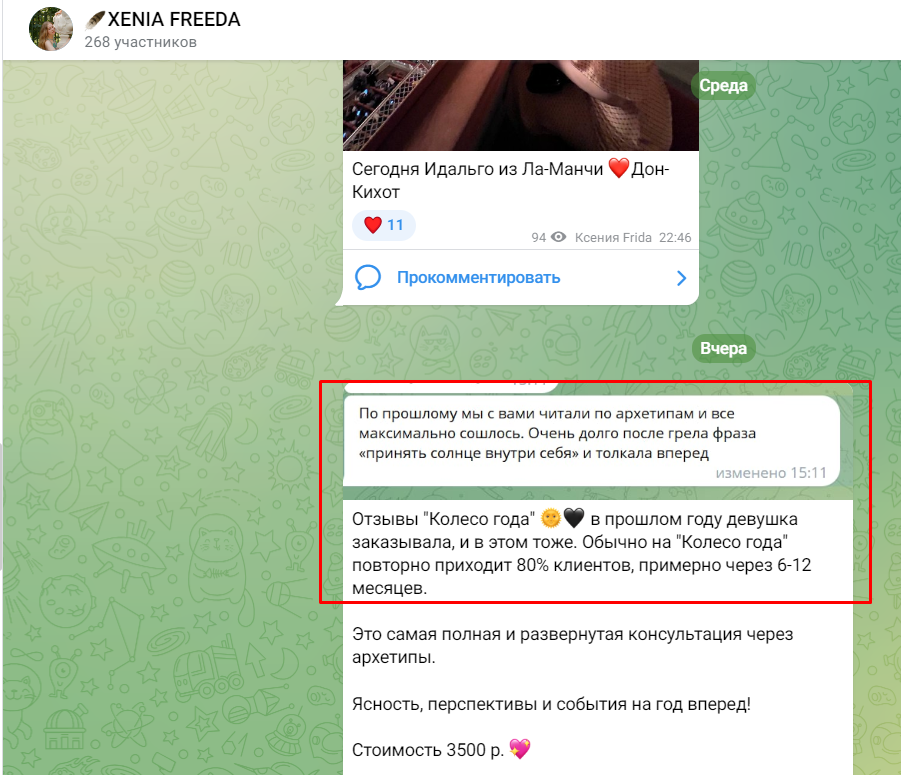901x775 pixels.
Task: Click the 268 участников subscriber count
Action: click(141, 42)
